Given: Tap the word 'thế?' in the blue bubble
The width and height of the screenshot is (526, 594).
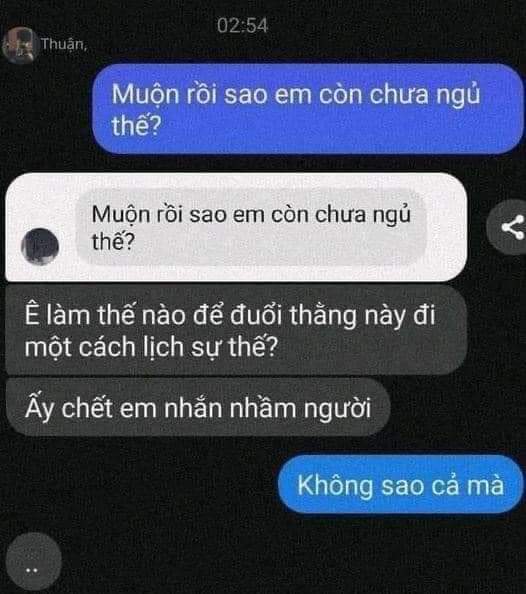Looking at the screenshot, I should click(136, 125).
